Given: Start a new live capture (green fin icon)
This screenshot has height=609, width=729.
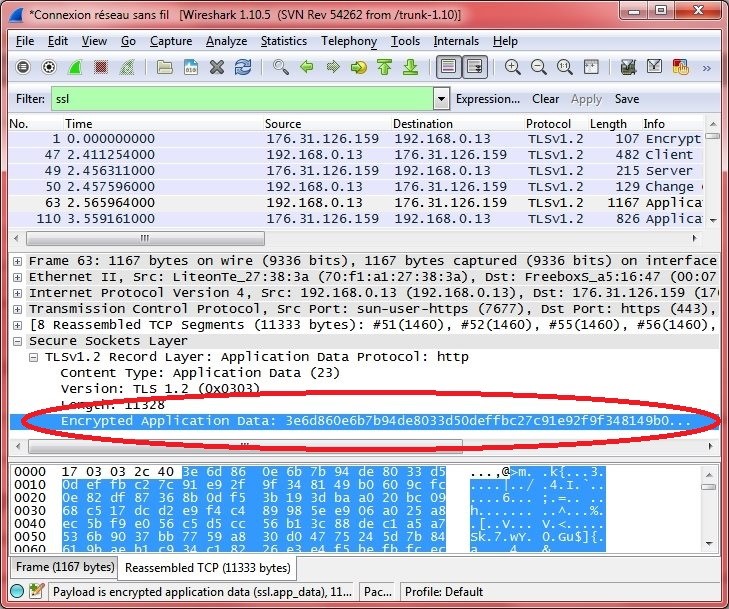Looking at the screenshot, I should (x=75, y=68).
